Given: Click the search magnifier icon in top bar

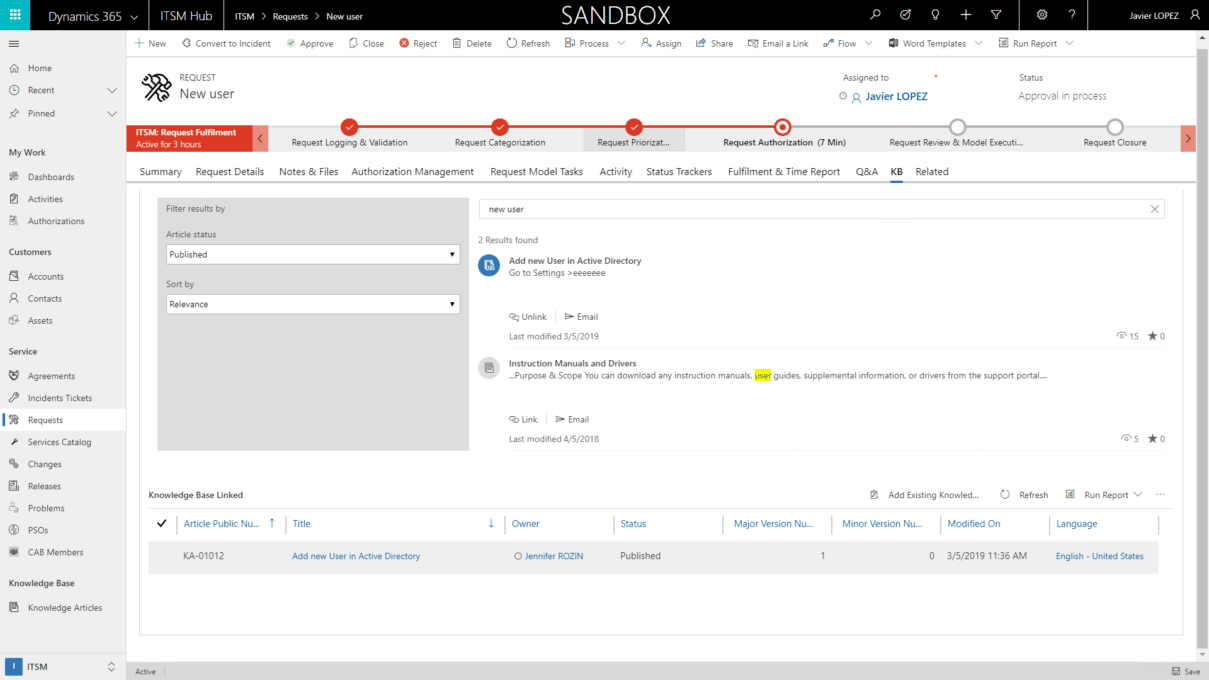Looking at the screenshot, I should click(875, 15).
